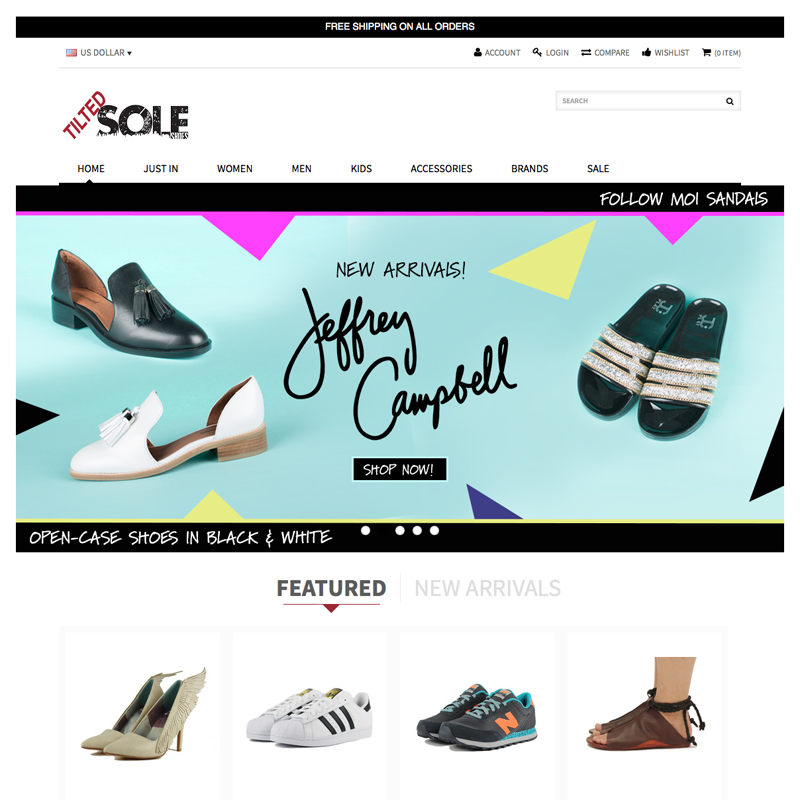Open the Adidas Superstar sneaker thumbnail

coord(309,717)
